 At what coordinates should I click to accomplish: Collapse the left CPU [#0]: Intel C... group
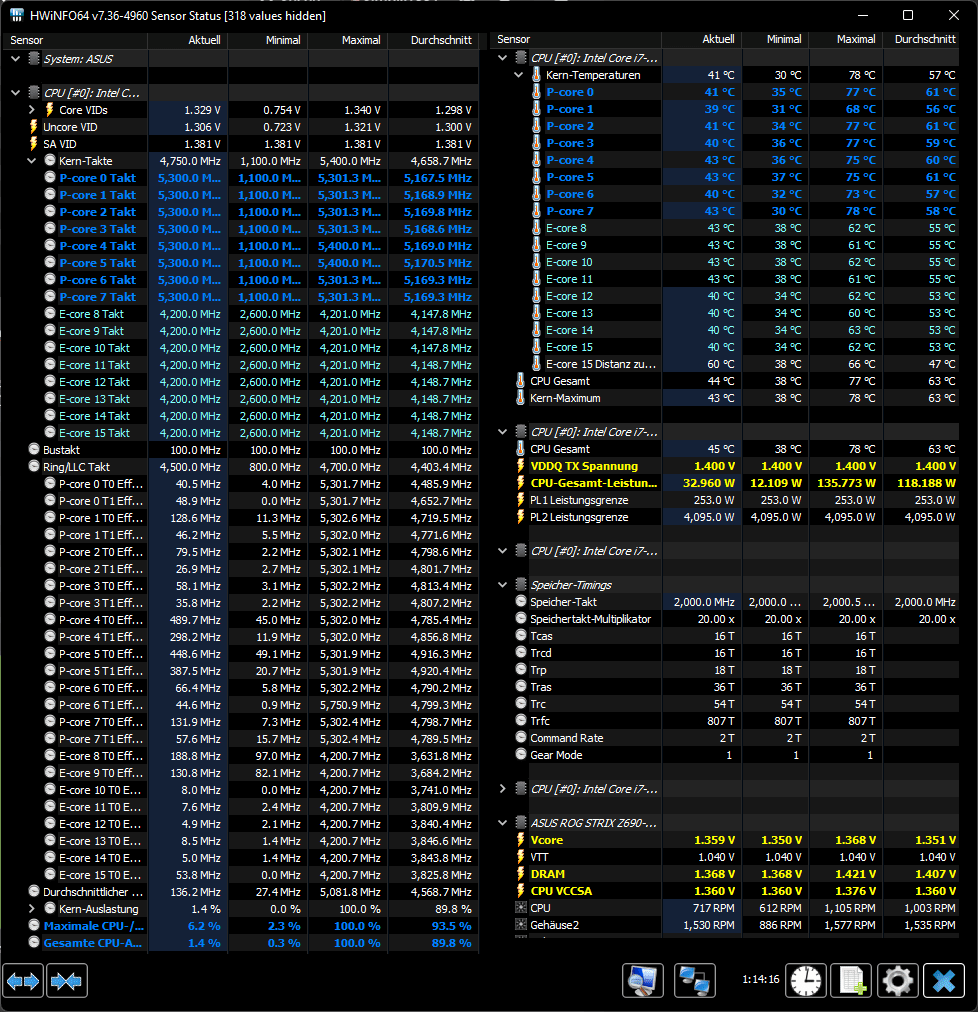coord(15,93)
